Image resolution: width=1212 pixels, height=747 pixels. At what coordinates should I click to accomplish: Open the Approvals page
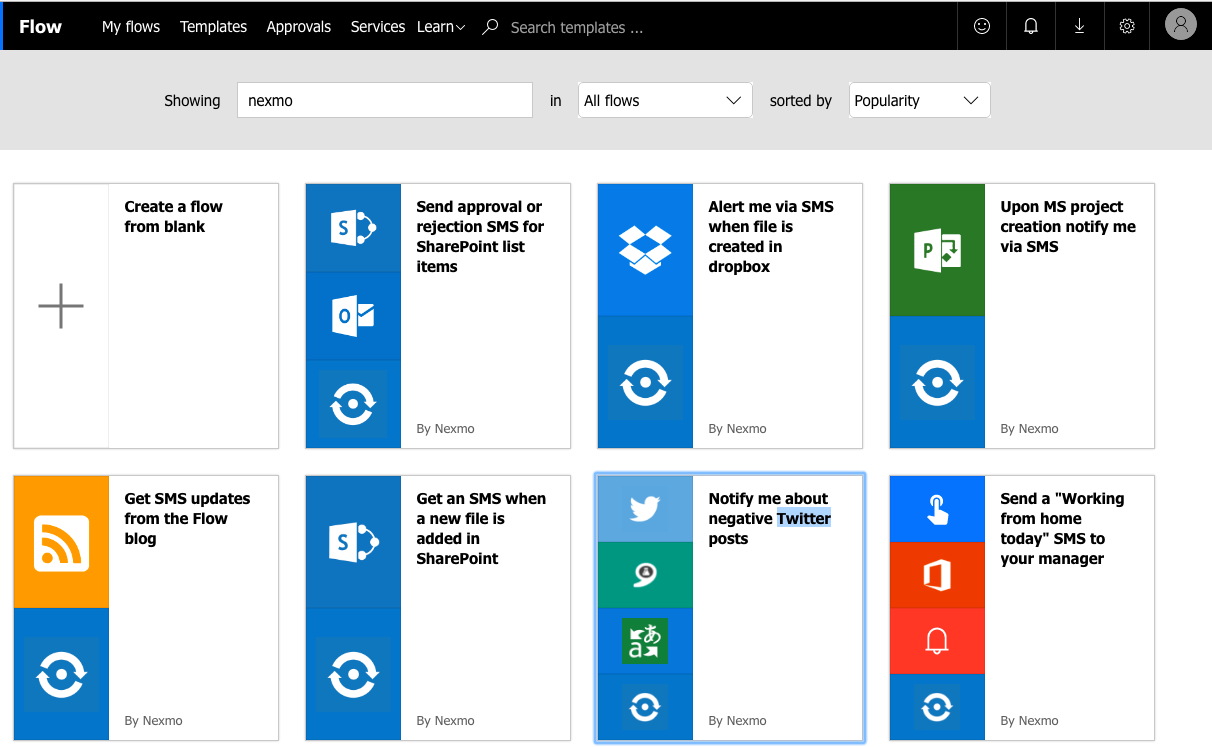(x=298, y=27)
